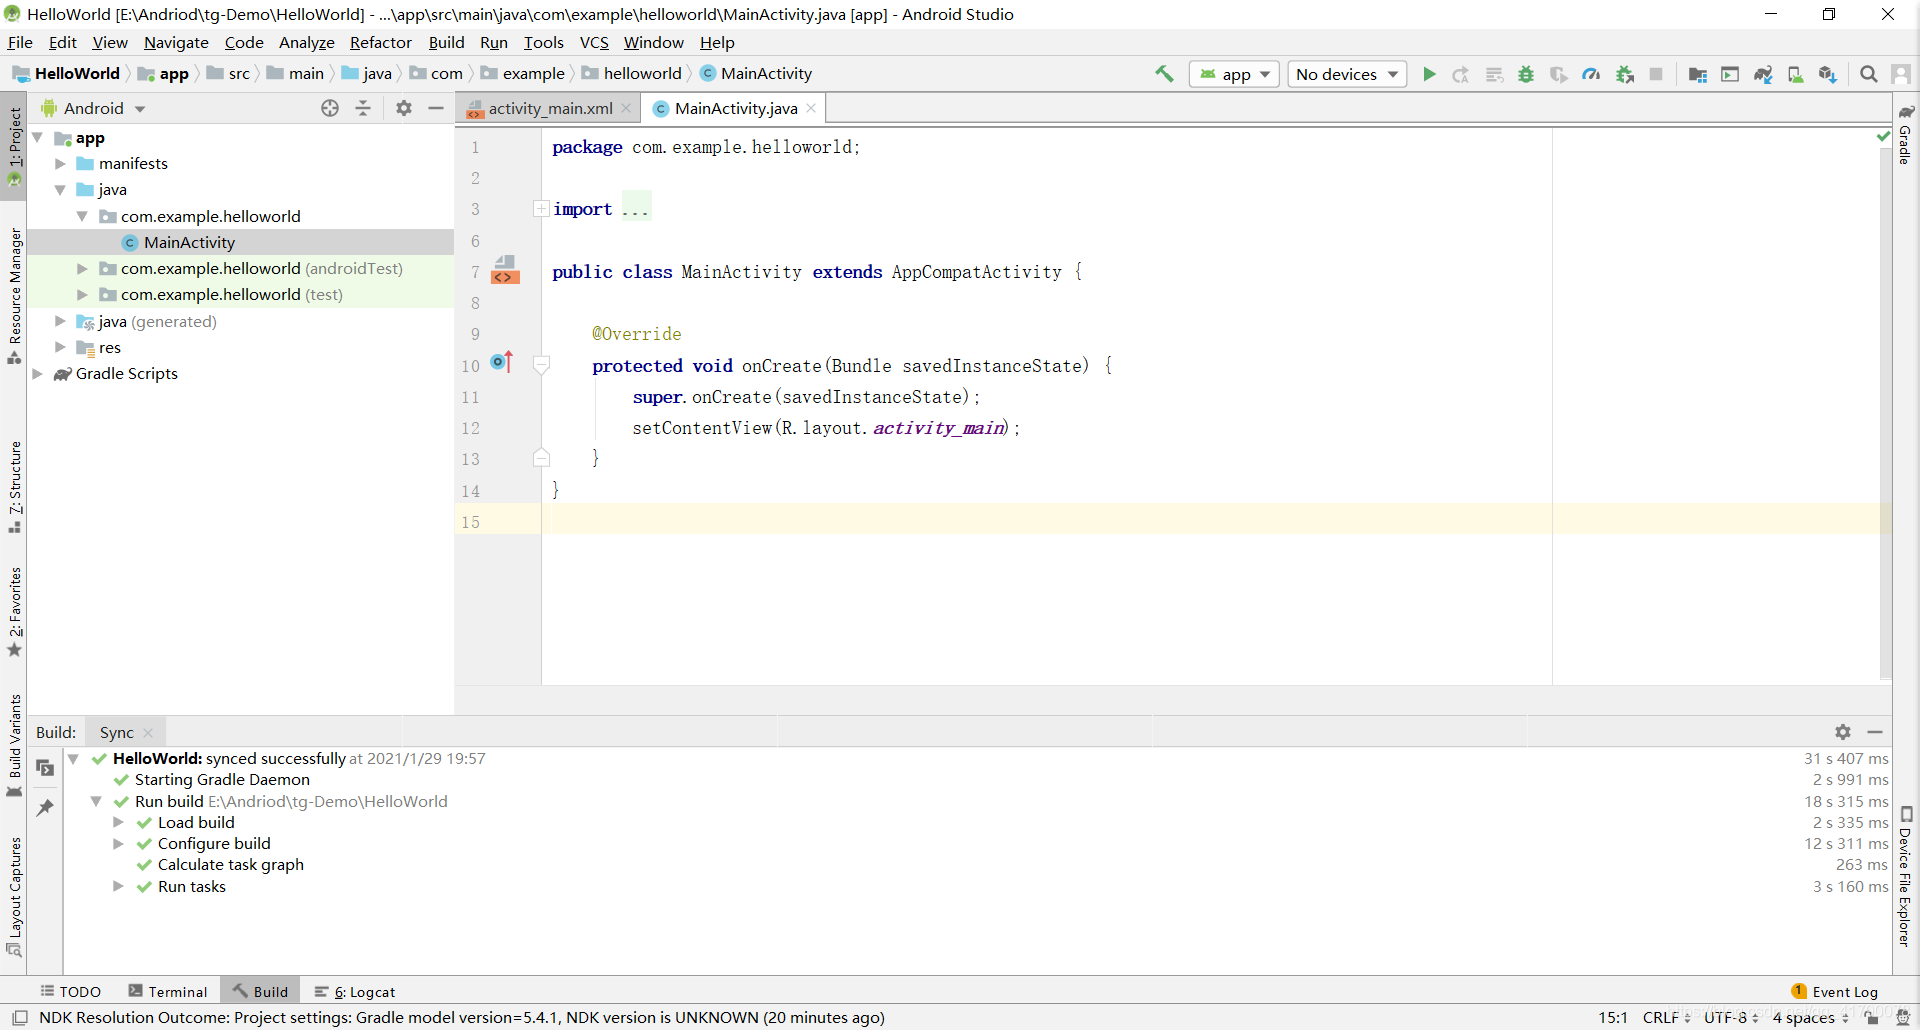
Task: Click the Apply Code Changes icon
Action: click(1494, 74)
